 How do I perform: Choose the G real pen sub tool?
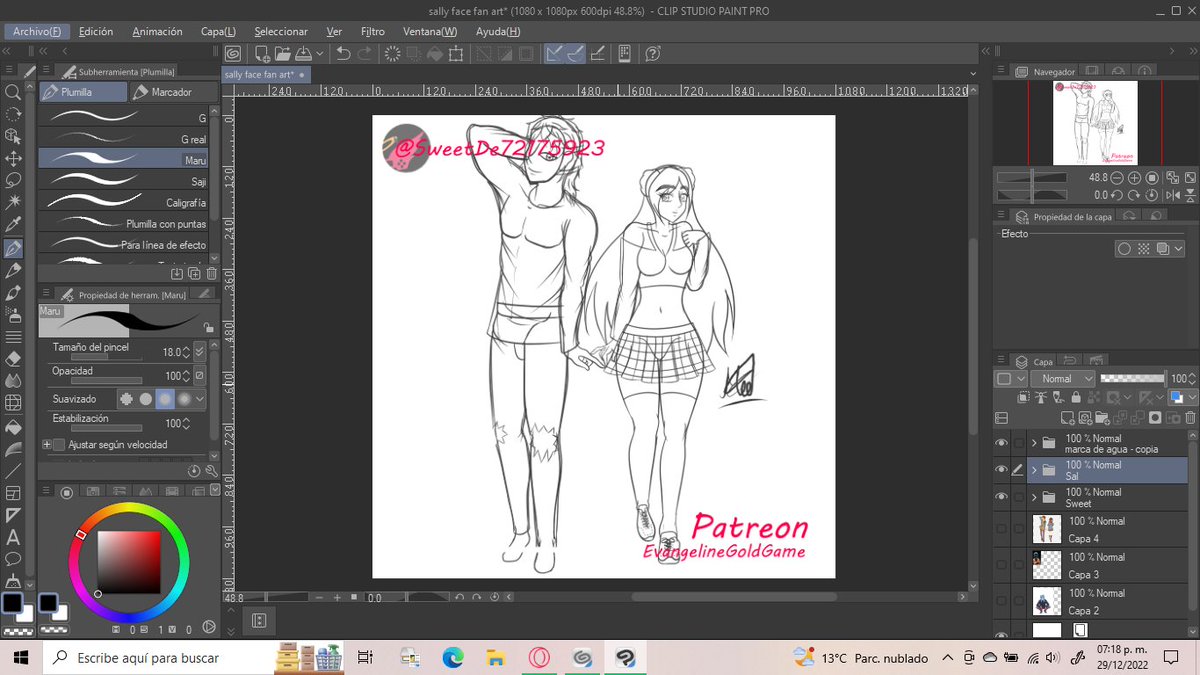pyautogui.click(x=124, y=139)
